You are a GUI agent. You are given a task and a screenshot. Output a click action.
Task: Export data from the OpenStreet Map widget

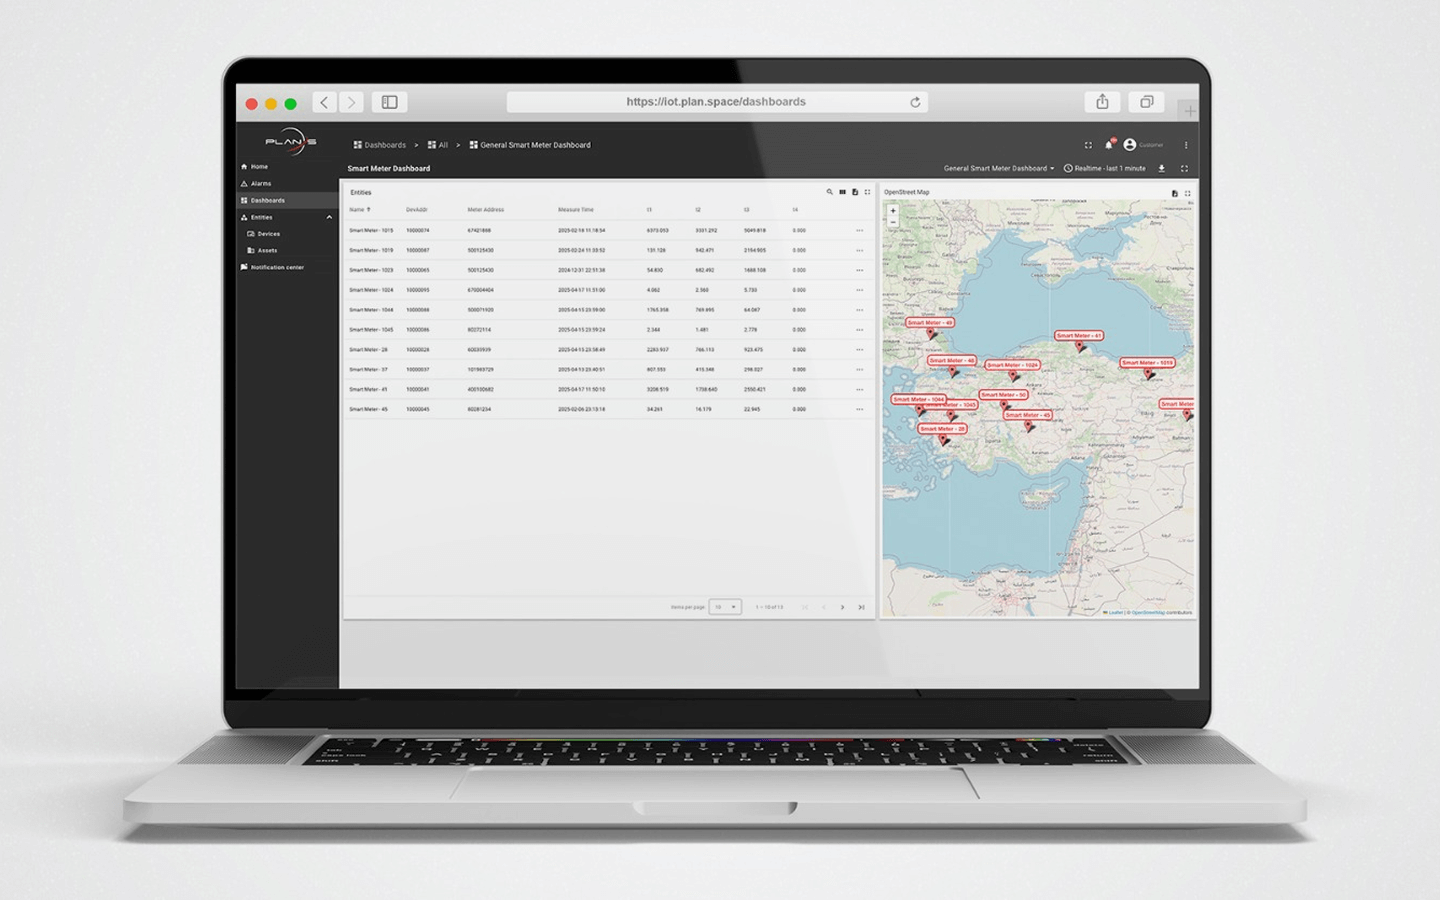(1174, 193)
